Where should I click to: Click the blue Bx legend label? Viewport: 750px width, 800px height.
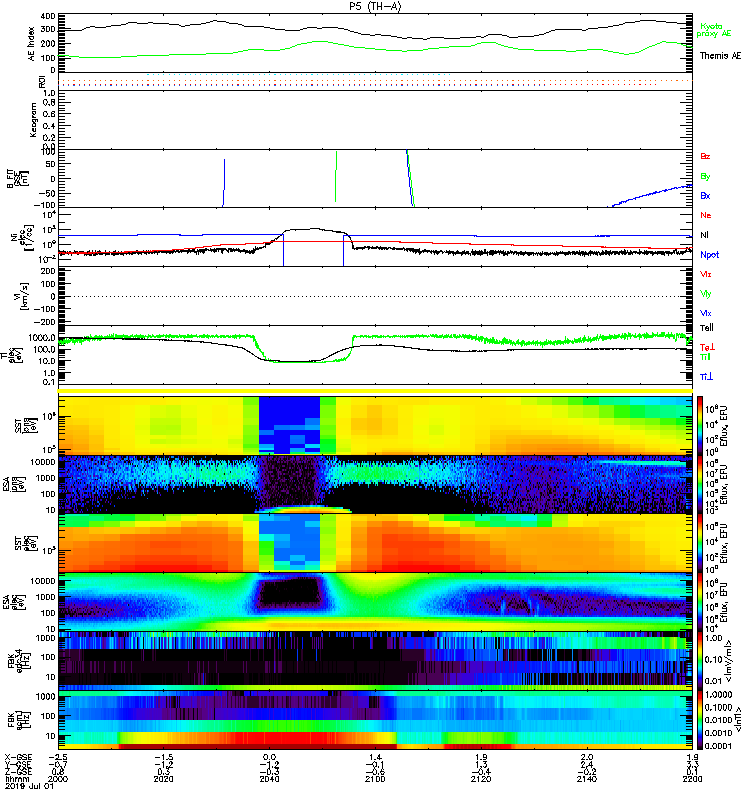click(705, 195)
